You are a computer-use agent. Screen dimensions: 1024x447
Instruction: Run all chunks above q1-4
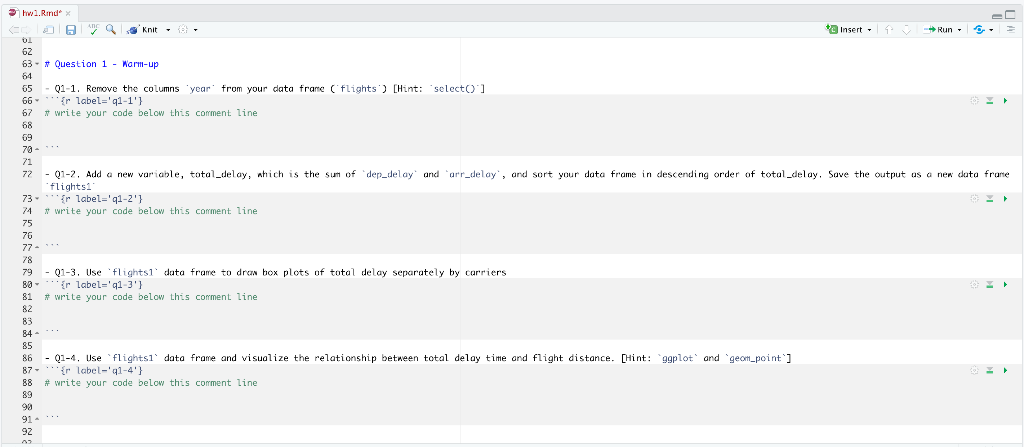point(989,371)
